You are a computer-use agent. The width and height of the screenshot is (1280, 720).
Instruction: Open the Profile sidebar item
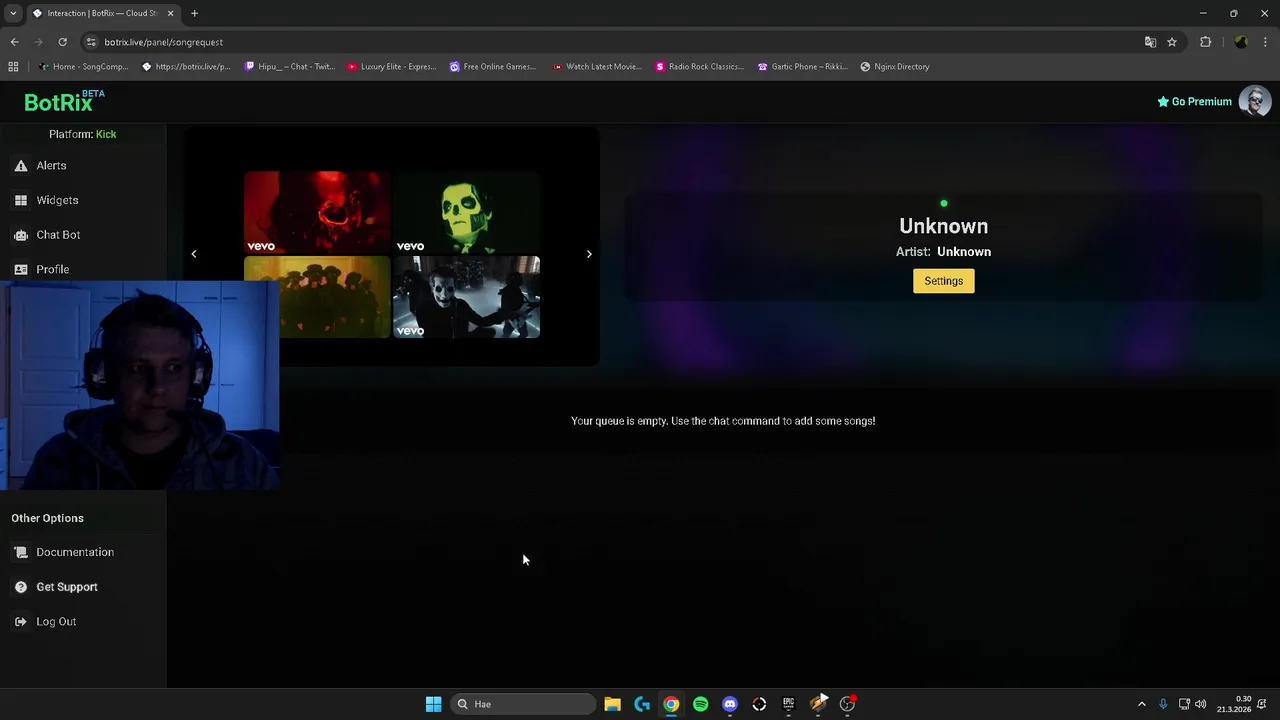coord(52,269)
